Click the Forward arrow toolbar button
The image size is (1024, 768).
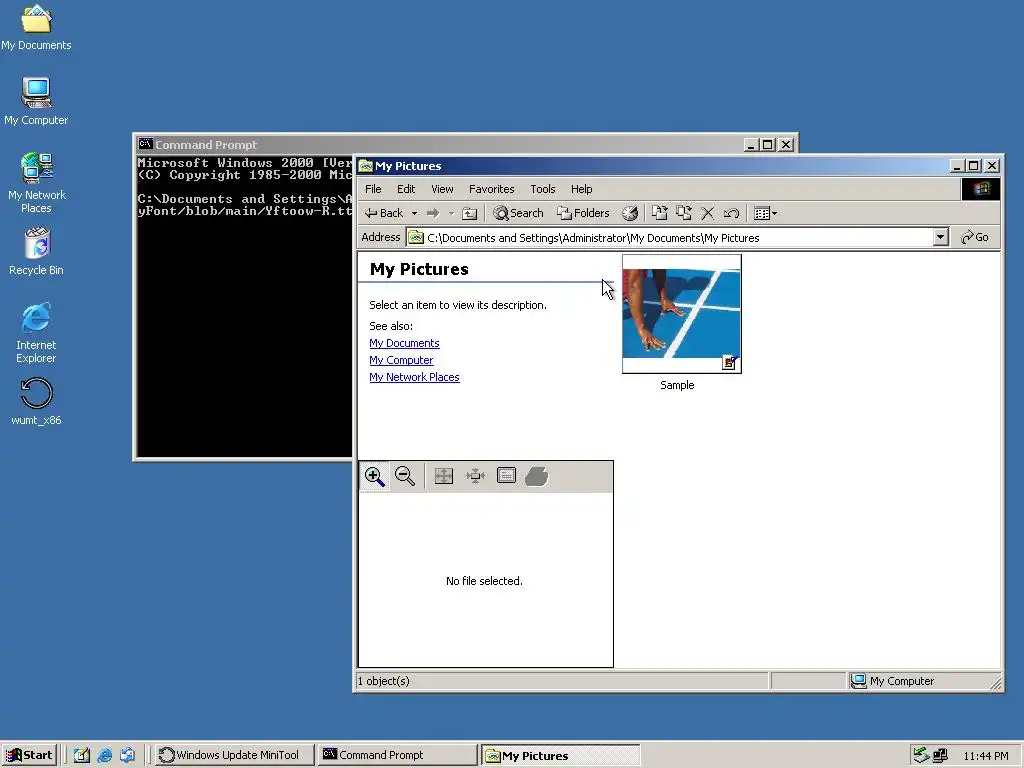pos(432,213)
